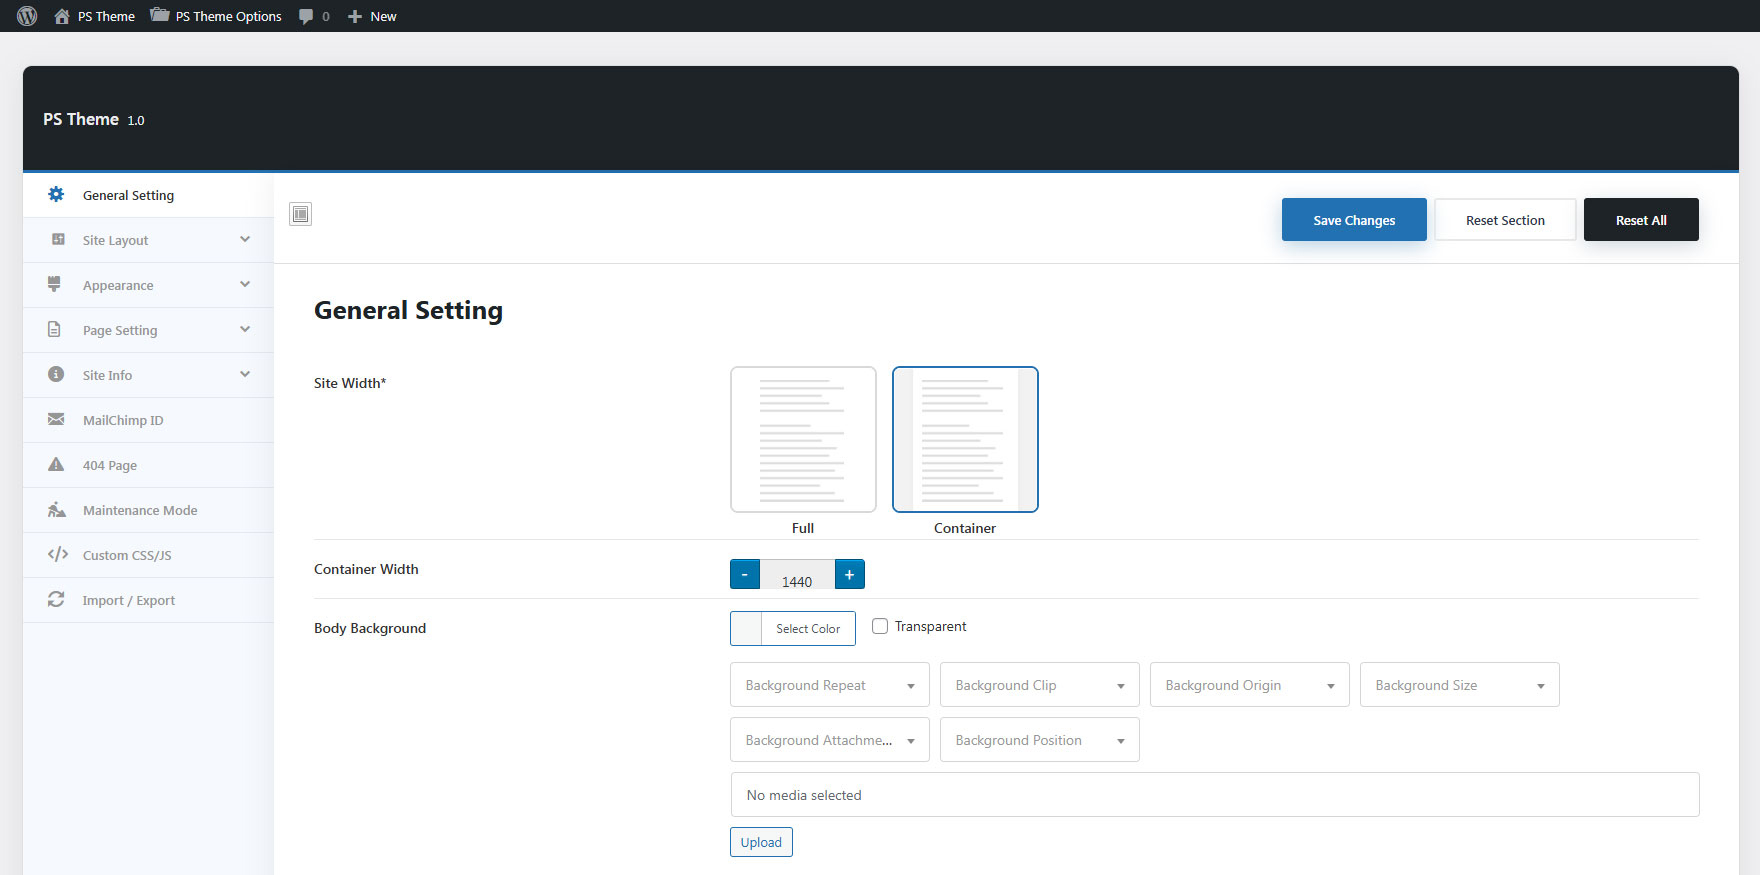The height and width of the screenshot is (875, 1760).
Task: Click the WordPress logo icon
Action: [x=27, y=16]
